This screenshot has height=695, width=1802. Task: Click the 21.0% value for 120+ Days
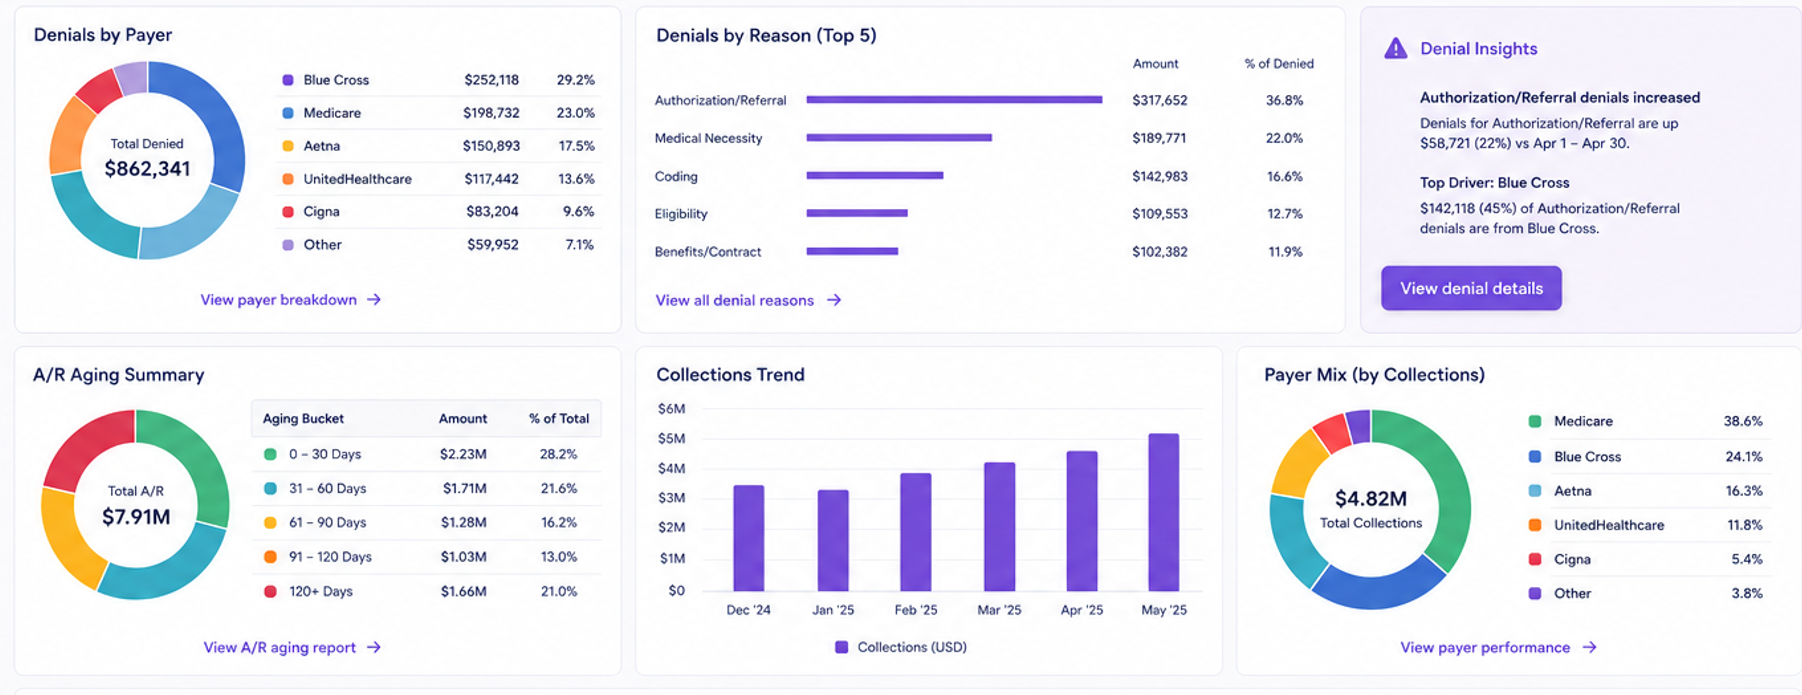click(559, 591)
